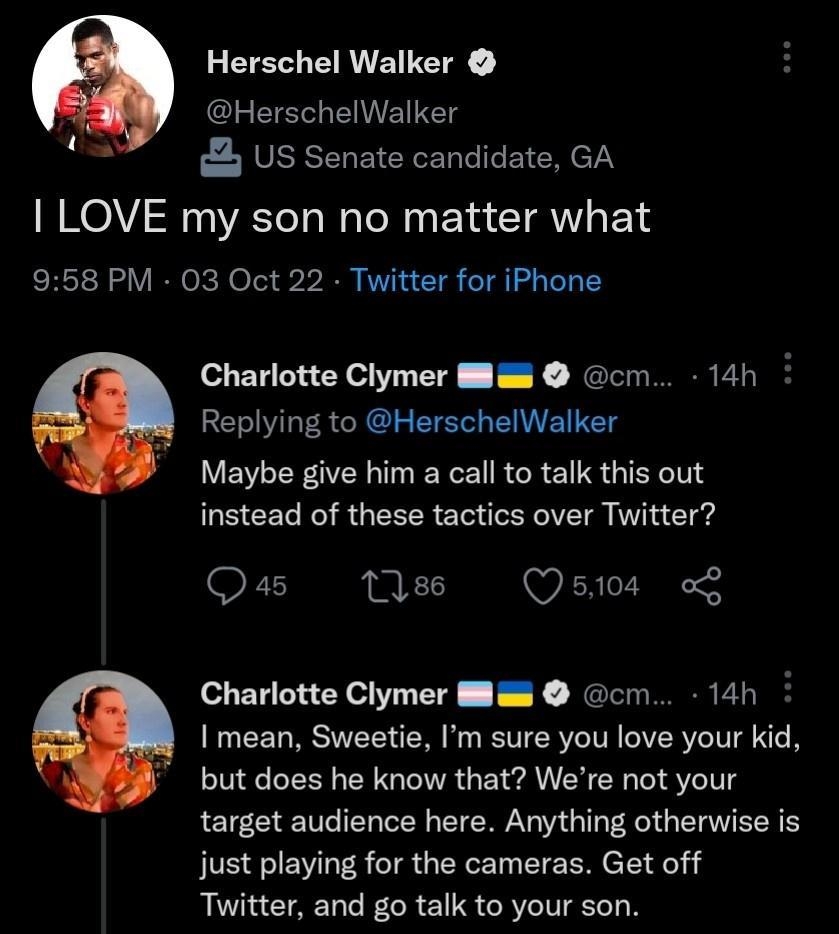The height and width of the screenshot is (934, 839).
Task: Tap the heart icon to like Clymer's reply
Action: 541,587
